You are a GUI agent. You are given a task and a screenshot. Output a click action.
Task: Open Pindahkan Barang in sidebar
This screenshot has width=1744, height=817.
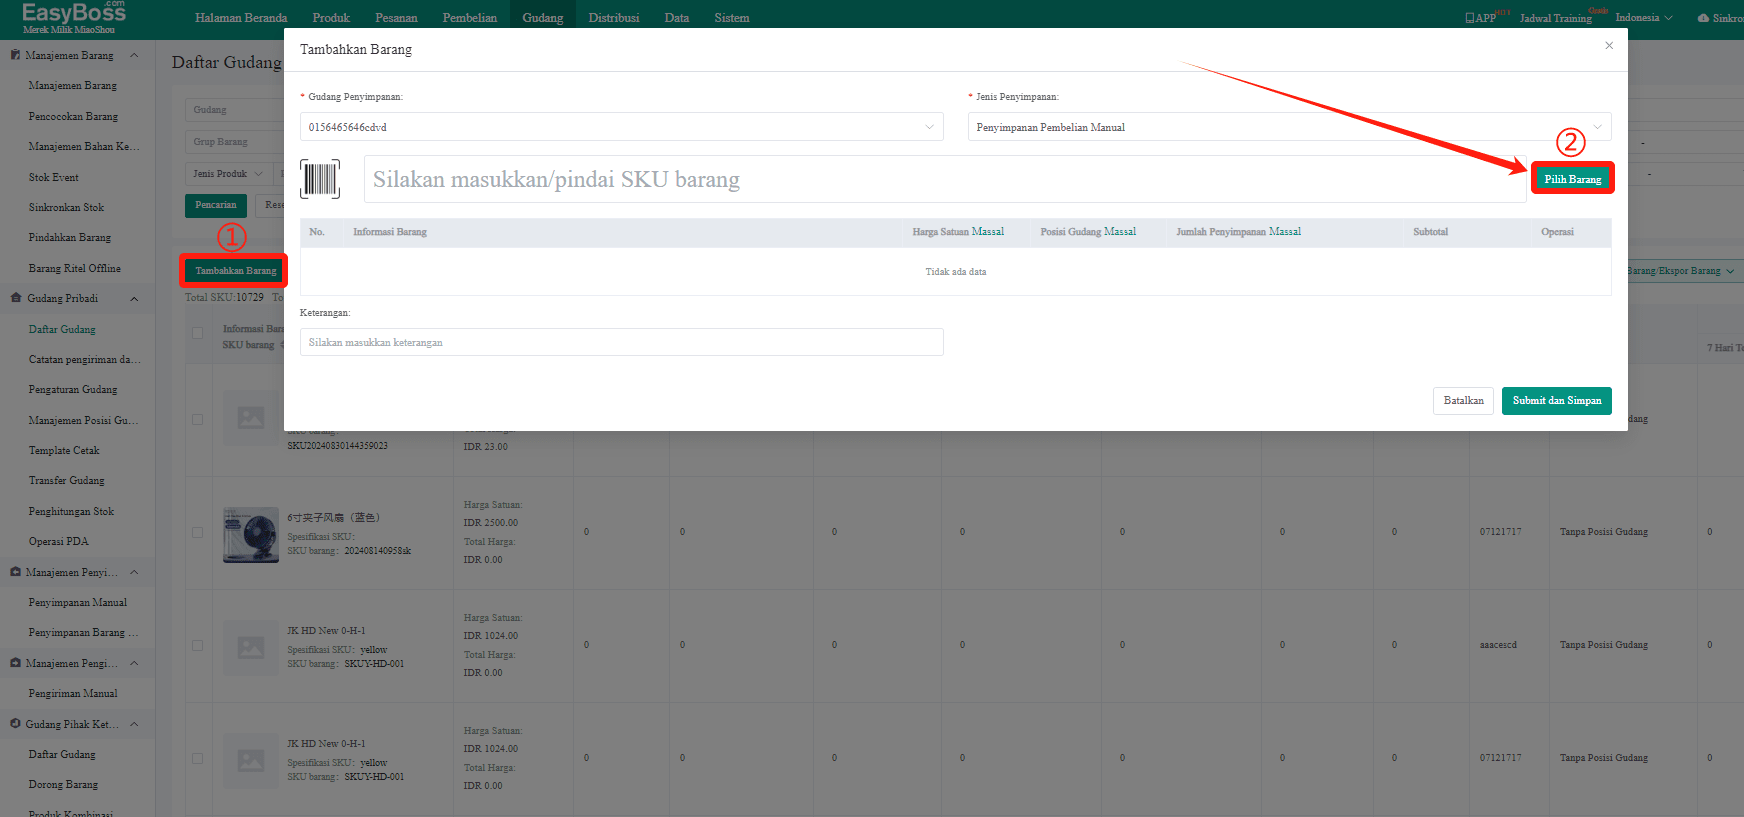pyautogui.click(x=69, y=237)
